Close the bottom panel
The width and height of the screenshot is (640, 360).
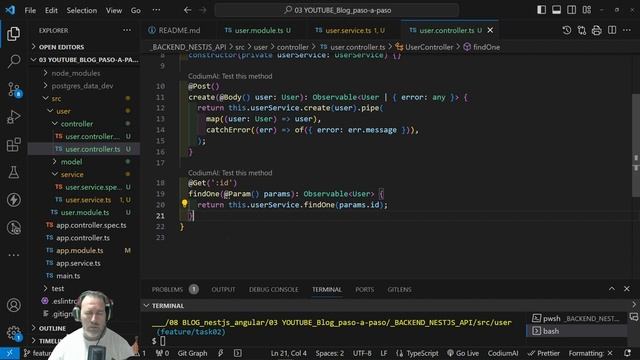point(627,289)
